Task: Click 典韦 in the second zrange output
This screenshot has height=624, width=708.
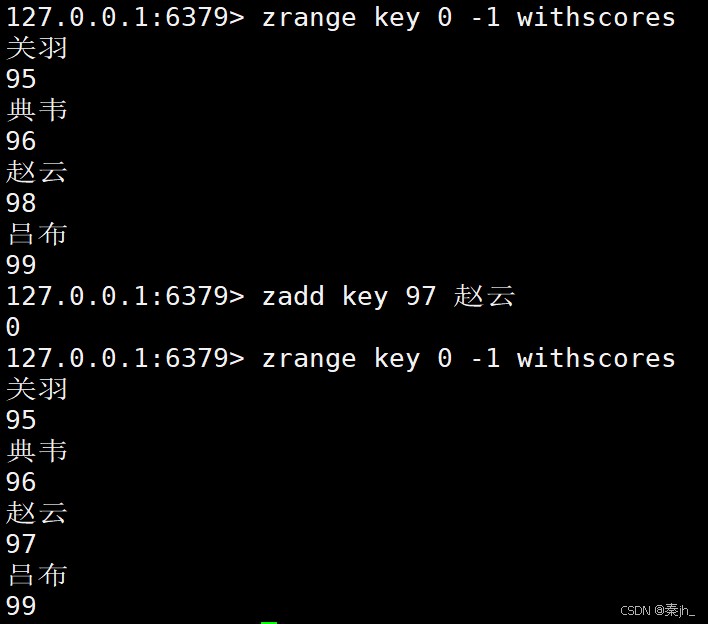Action: pyautogui.click(x=37, y=451)
